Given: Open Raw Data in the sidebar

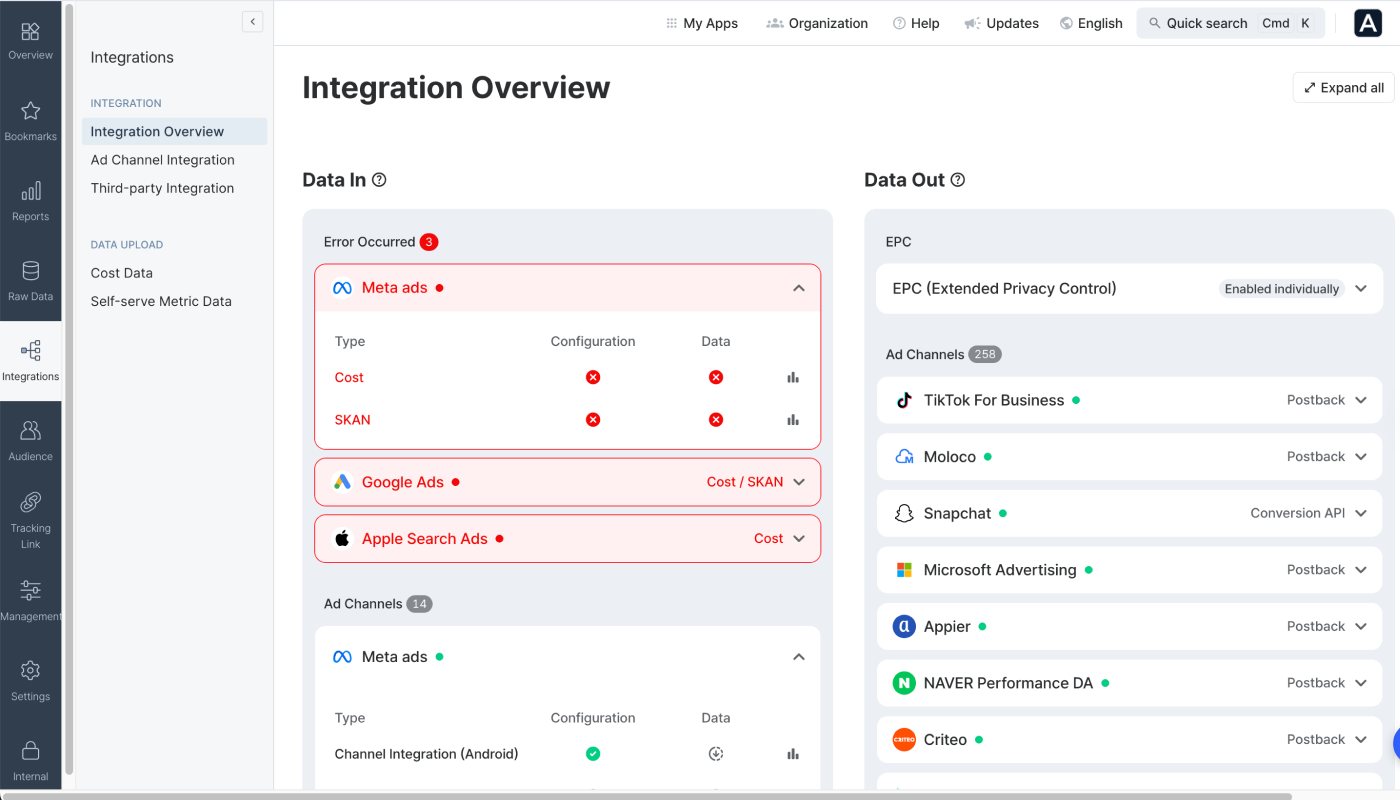Looking at the screenshot, I should point(30,281).
